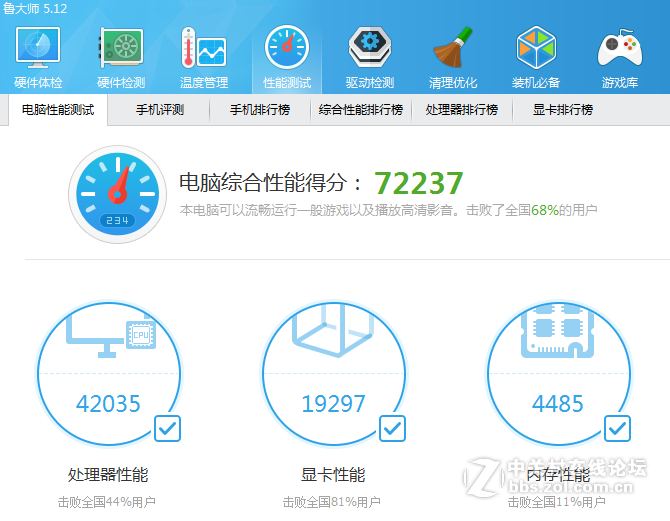Open 驱动检测 driver gear icon

point(370,47)
